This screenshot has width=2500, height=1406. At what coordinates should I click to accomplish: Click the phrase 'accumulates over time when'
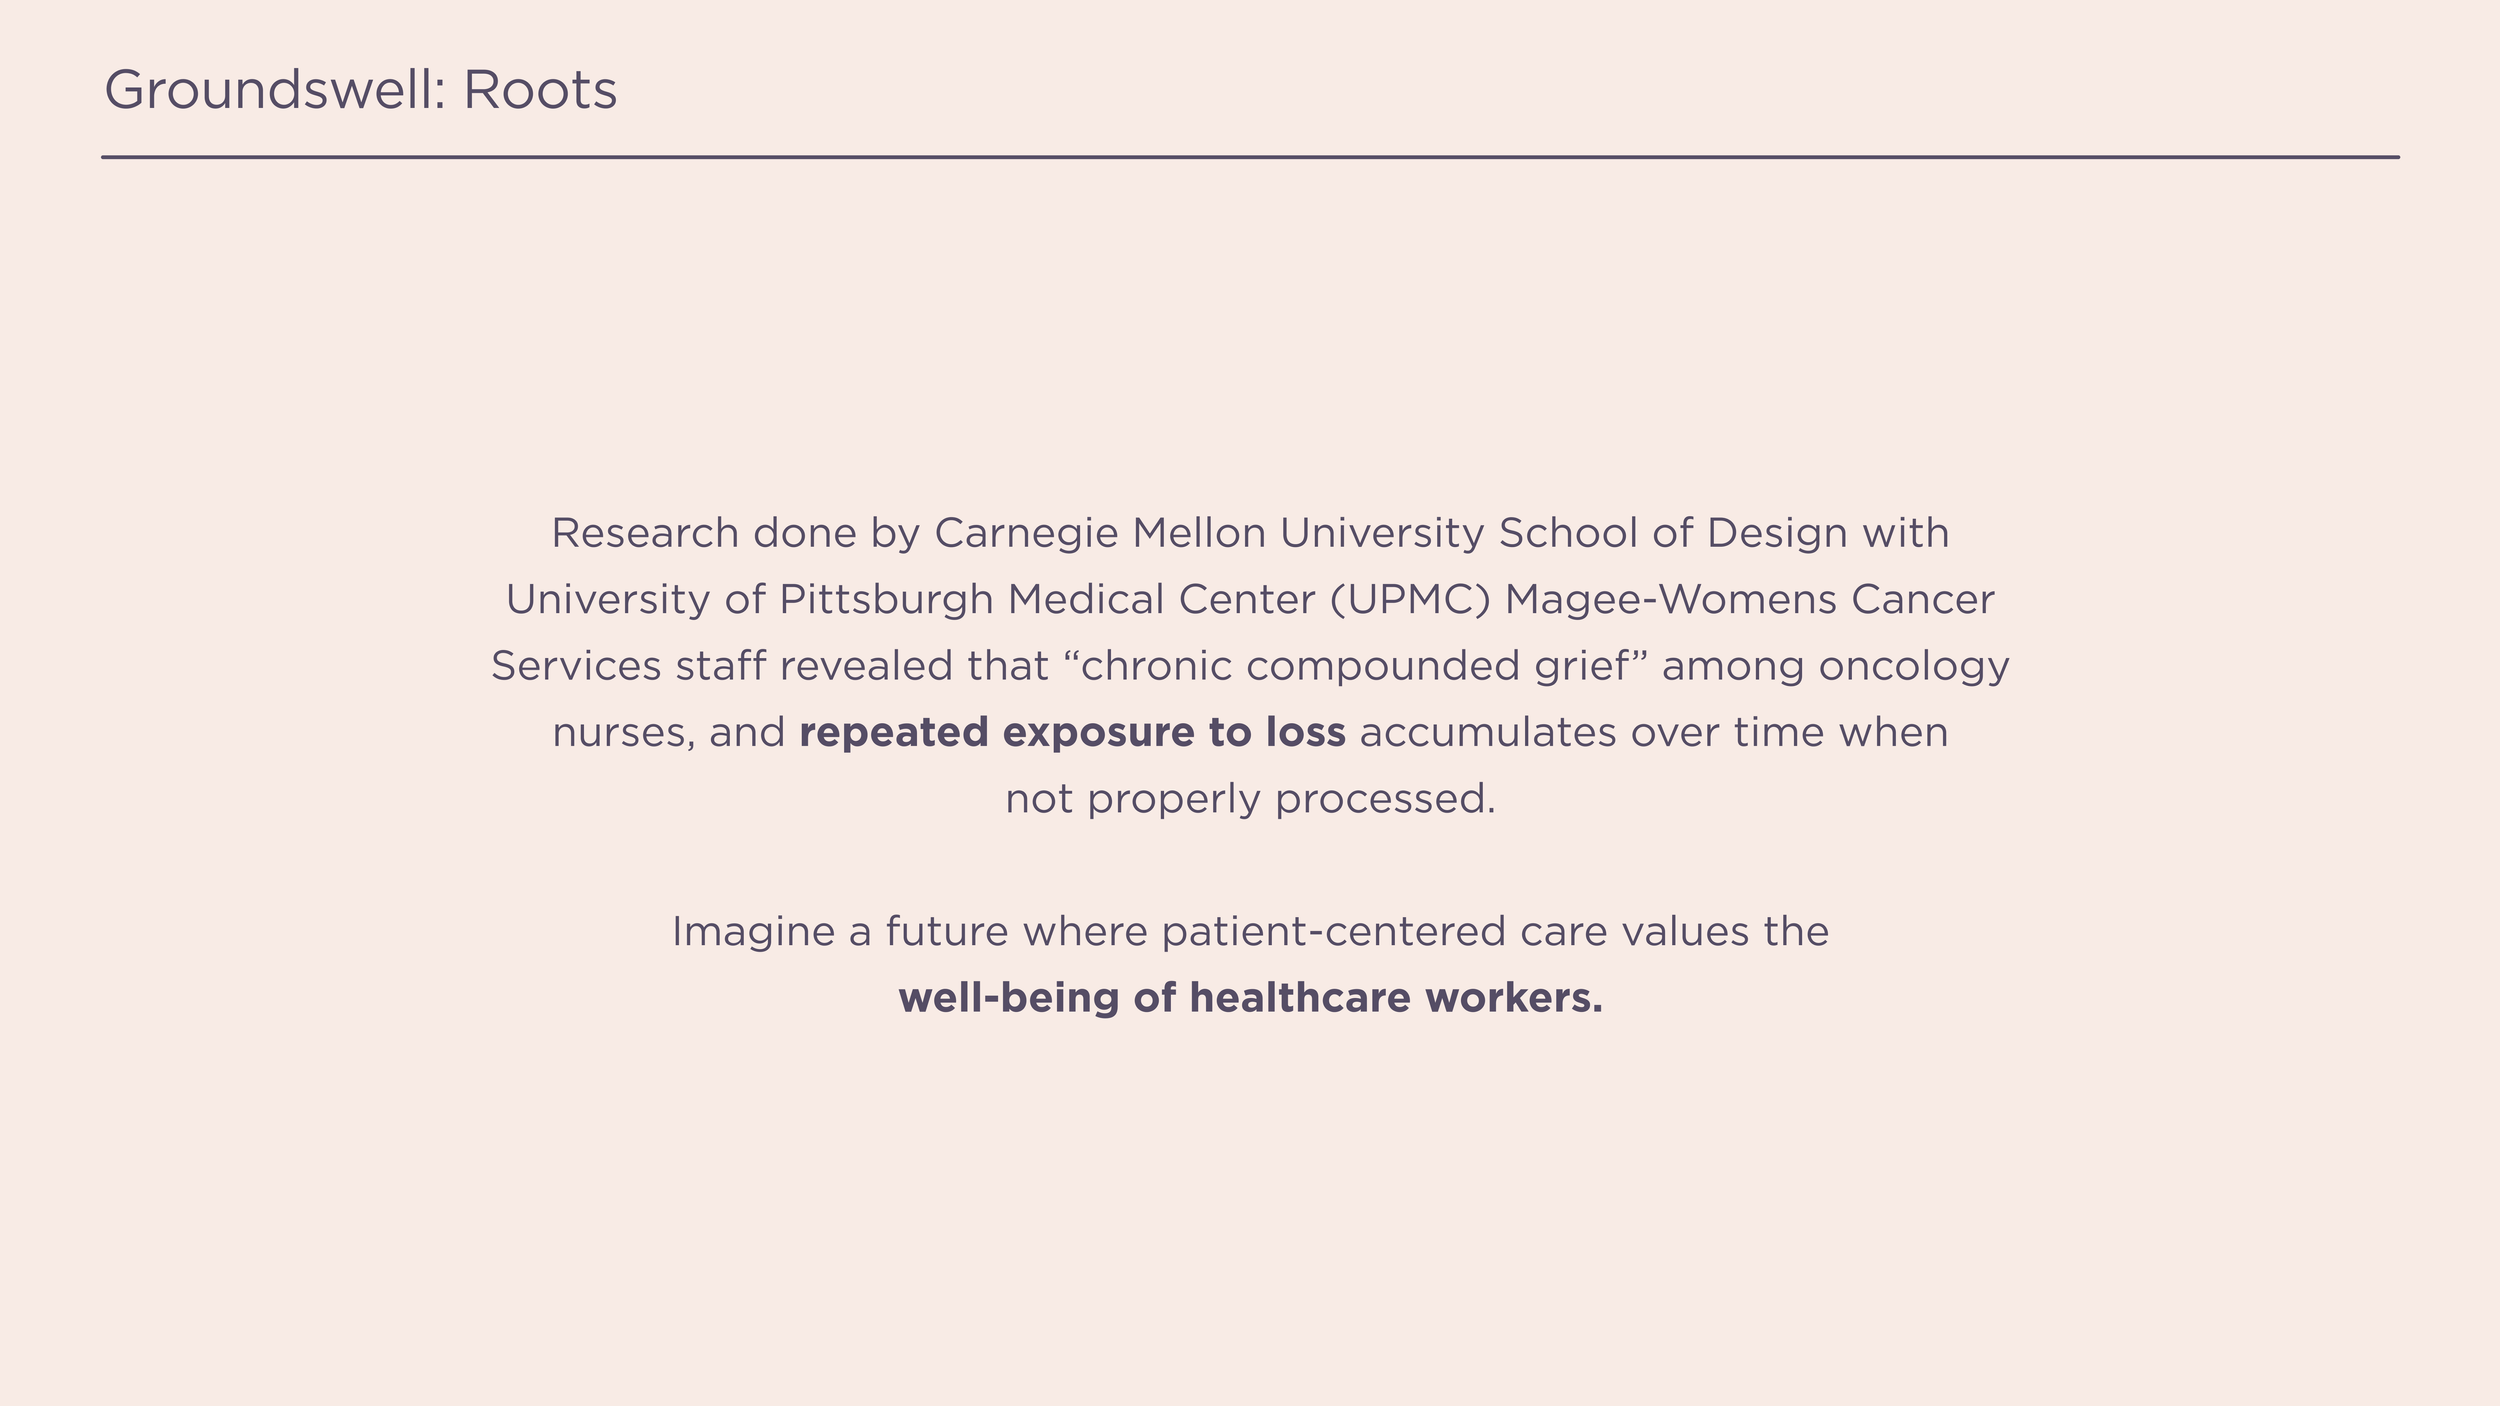click(1654, 733)
